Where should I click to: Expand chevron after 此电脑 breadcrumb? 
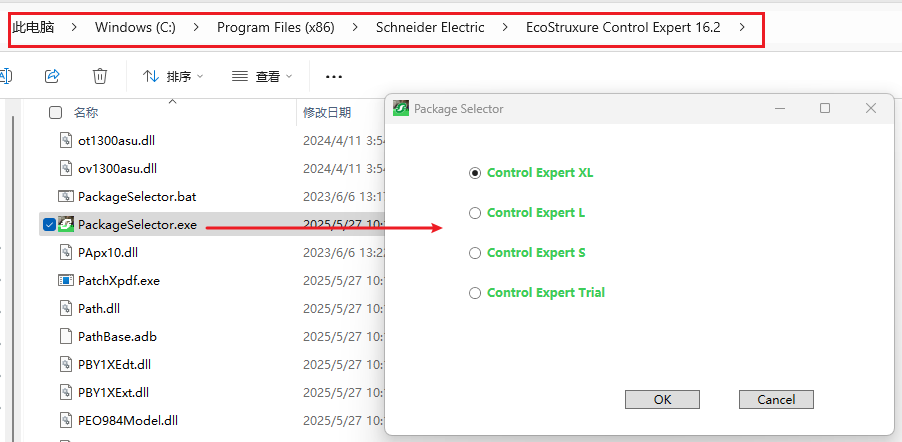[x=75, y=27]
